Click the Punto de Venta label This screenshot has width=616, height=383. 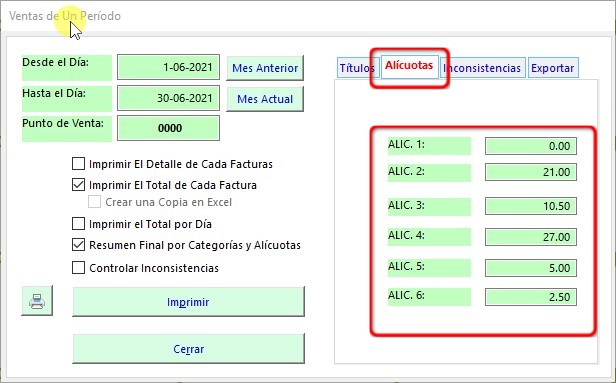pos(67,128)
